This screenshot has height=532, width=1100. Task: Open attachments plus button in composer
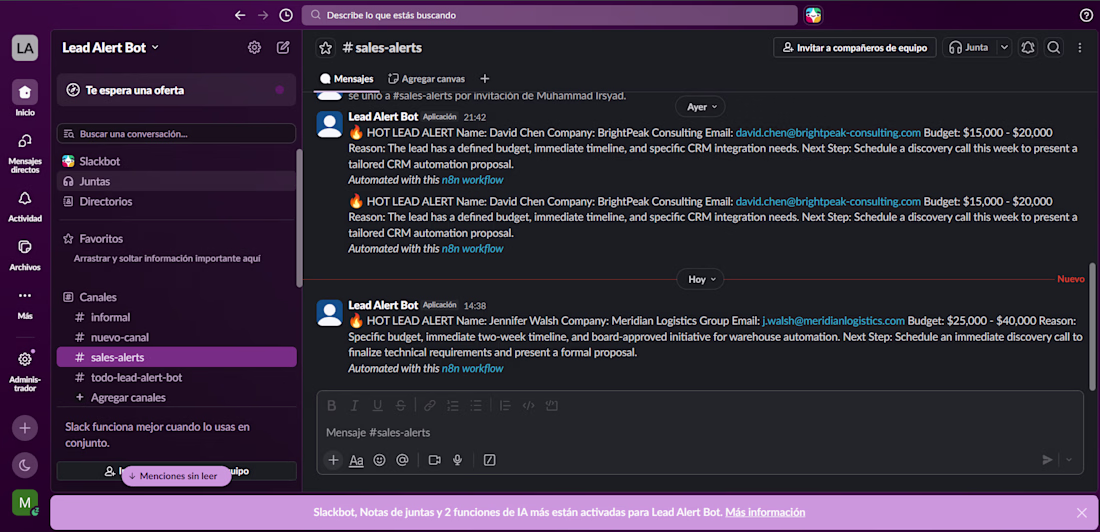[333, 460]
